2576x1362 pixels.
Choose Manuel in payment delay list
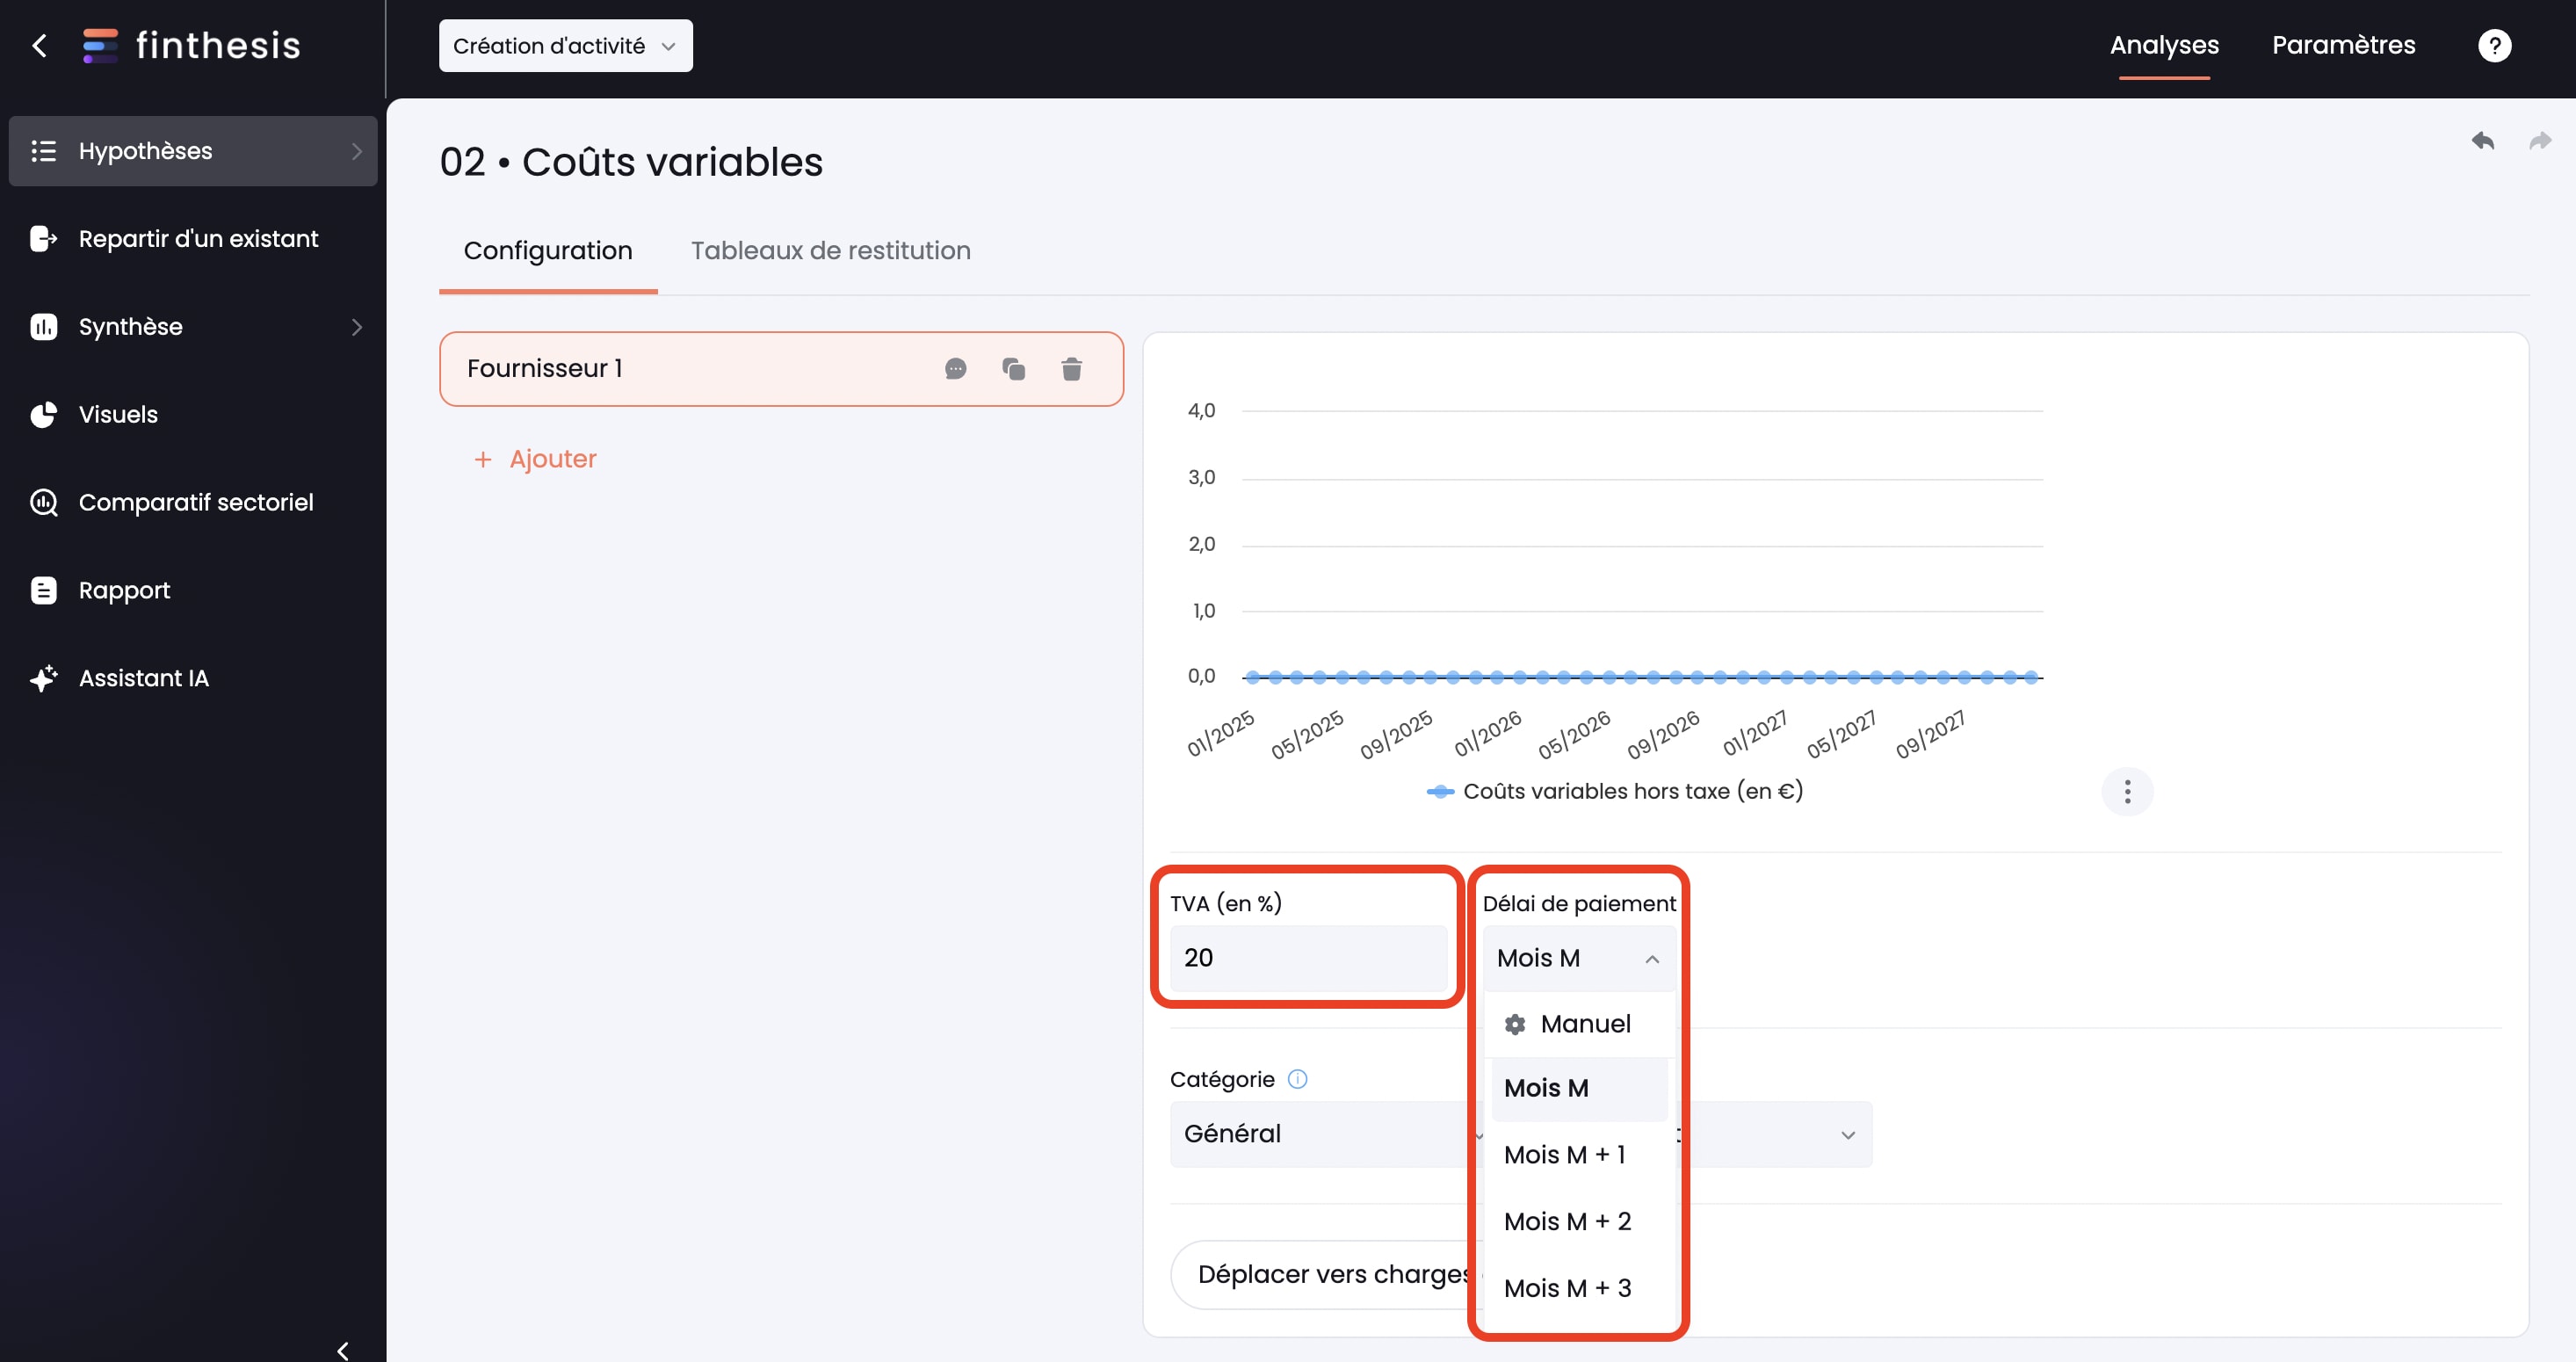tap(1579, 1024)
